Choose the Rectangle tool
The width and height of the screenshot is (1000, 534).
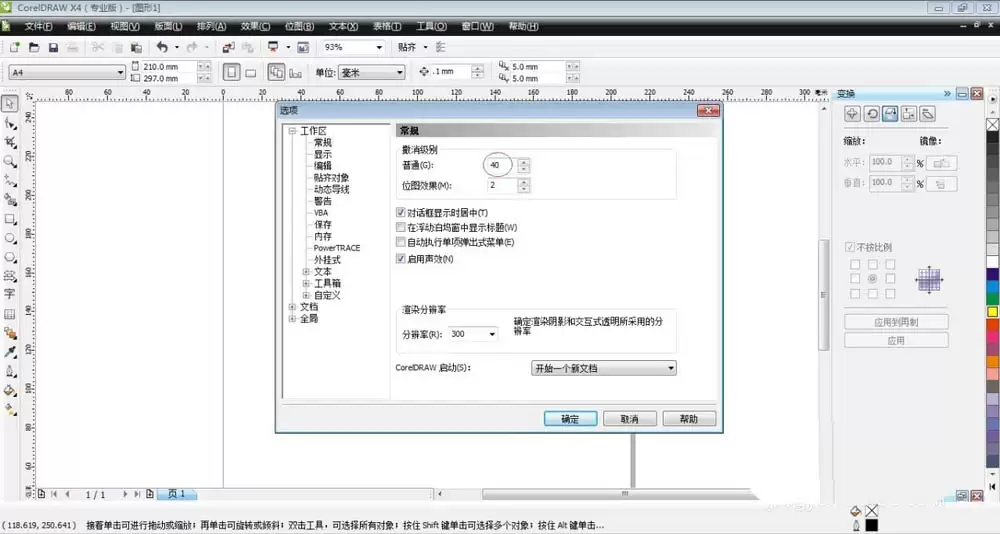[10, 218]
